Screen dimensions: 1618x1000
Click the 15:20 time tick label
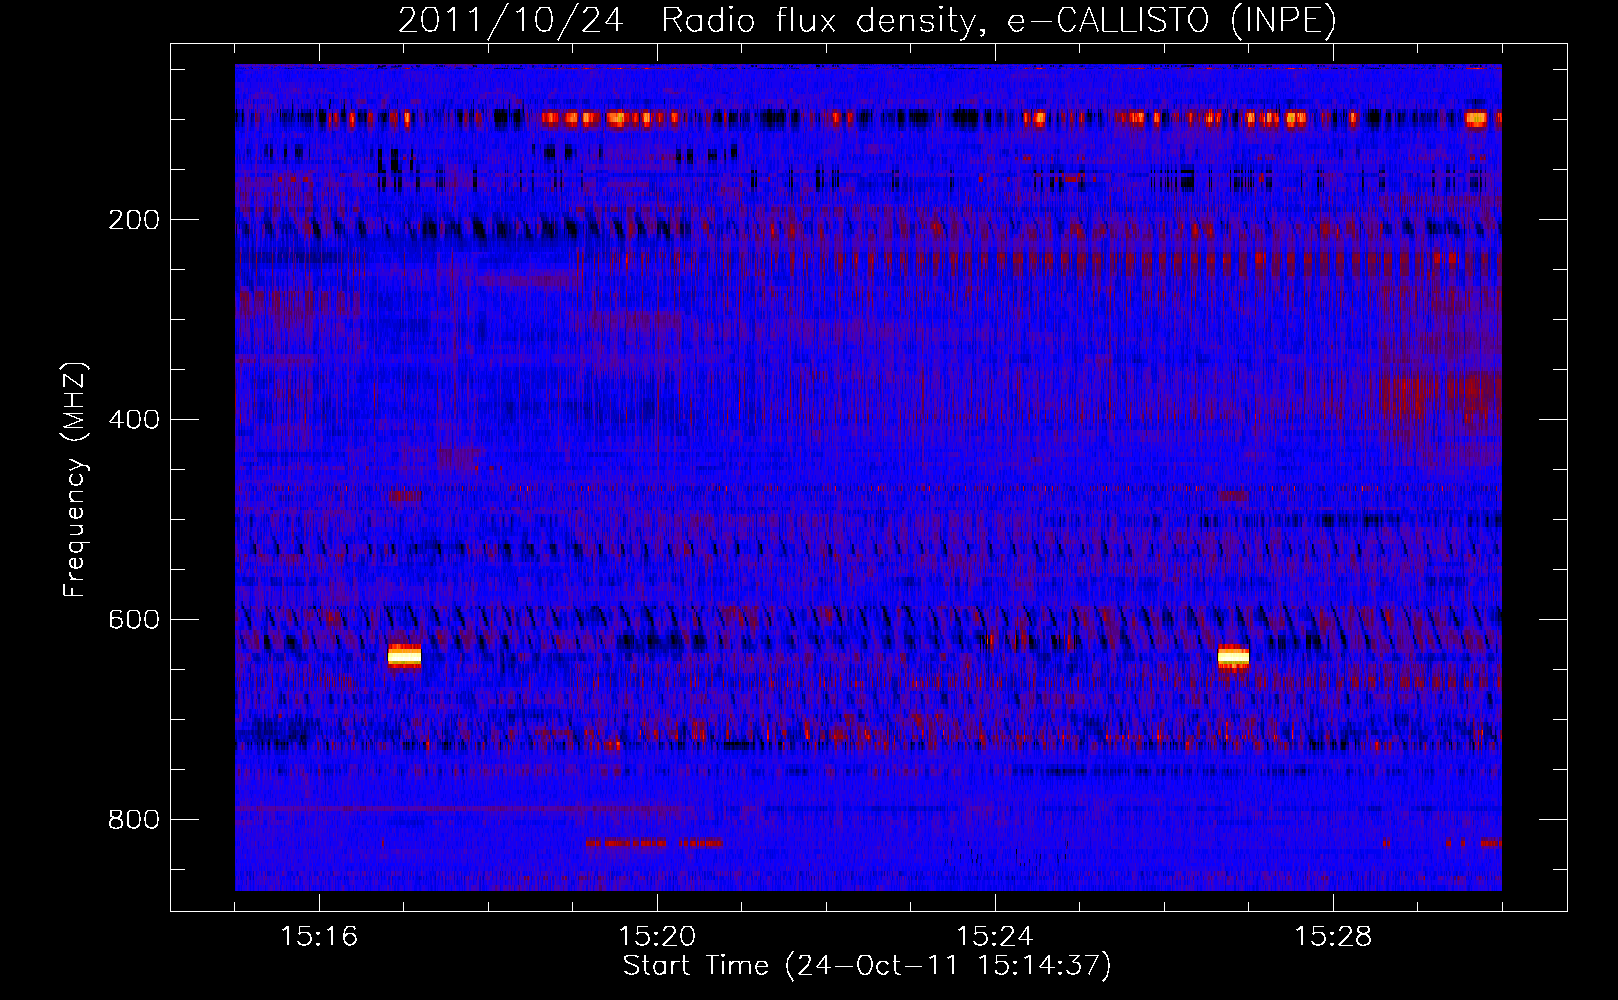(x=657, y=937)
